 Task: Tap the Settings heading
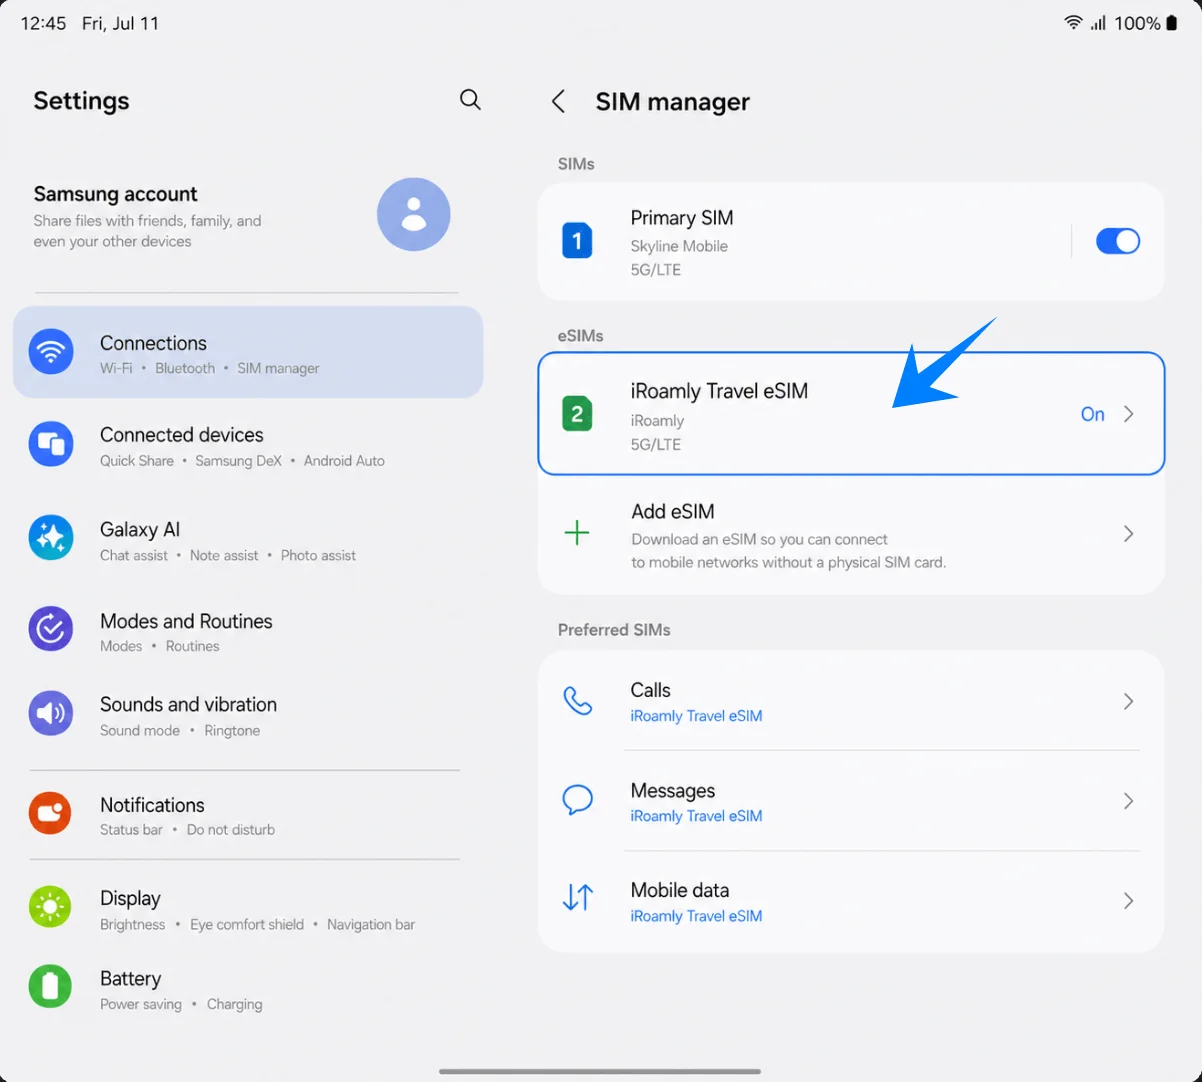click(x=81, y=101)
